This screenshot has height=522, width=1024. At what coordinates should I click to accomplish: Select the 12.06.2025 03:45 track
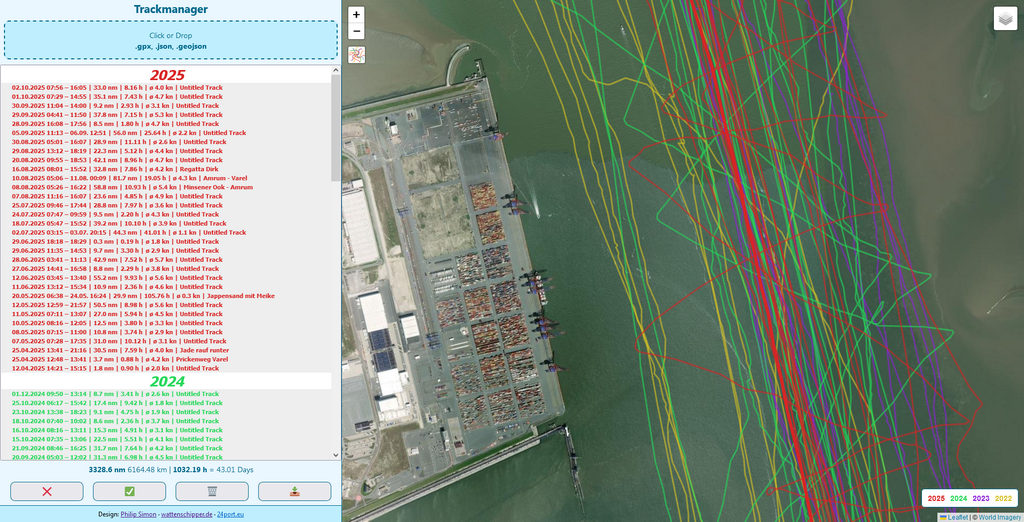[x=167, y=278]
